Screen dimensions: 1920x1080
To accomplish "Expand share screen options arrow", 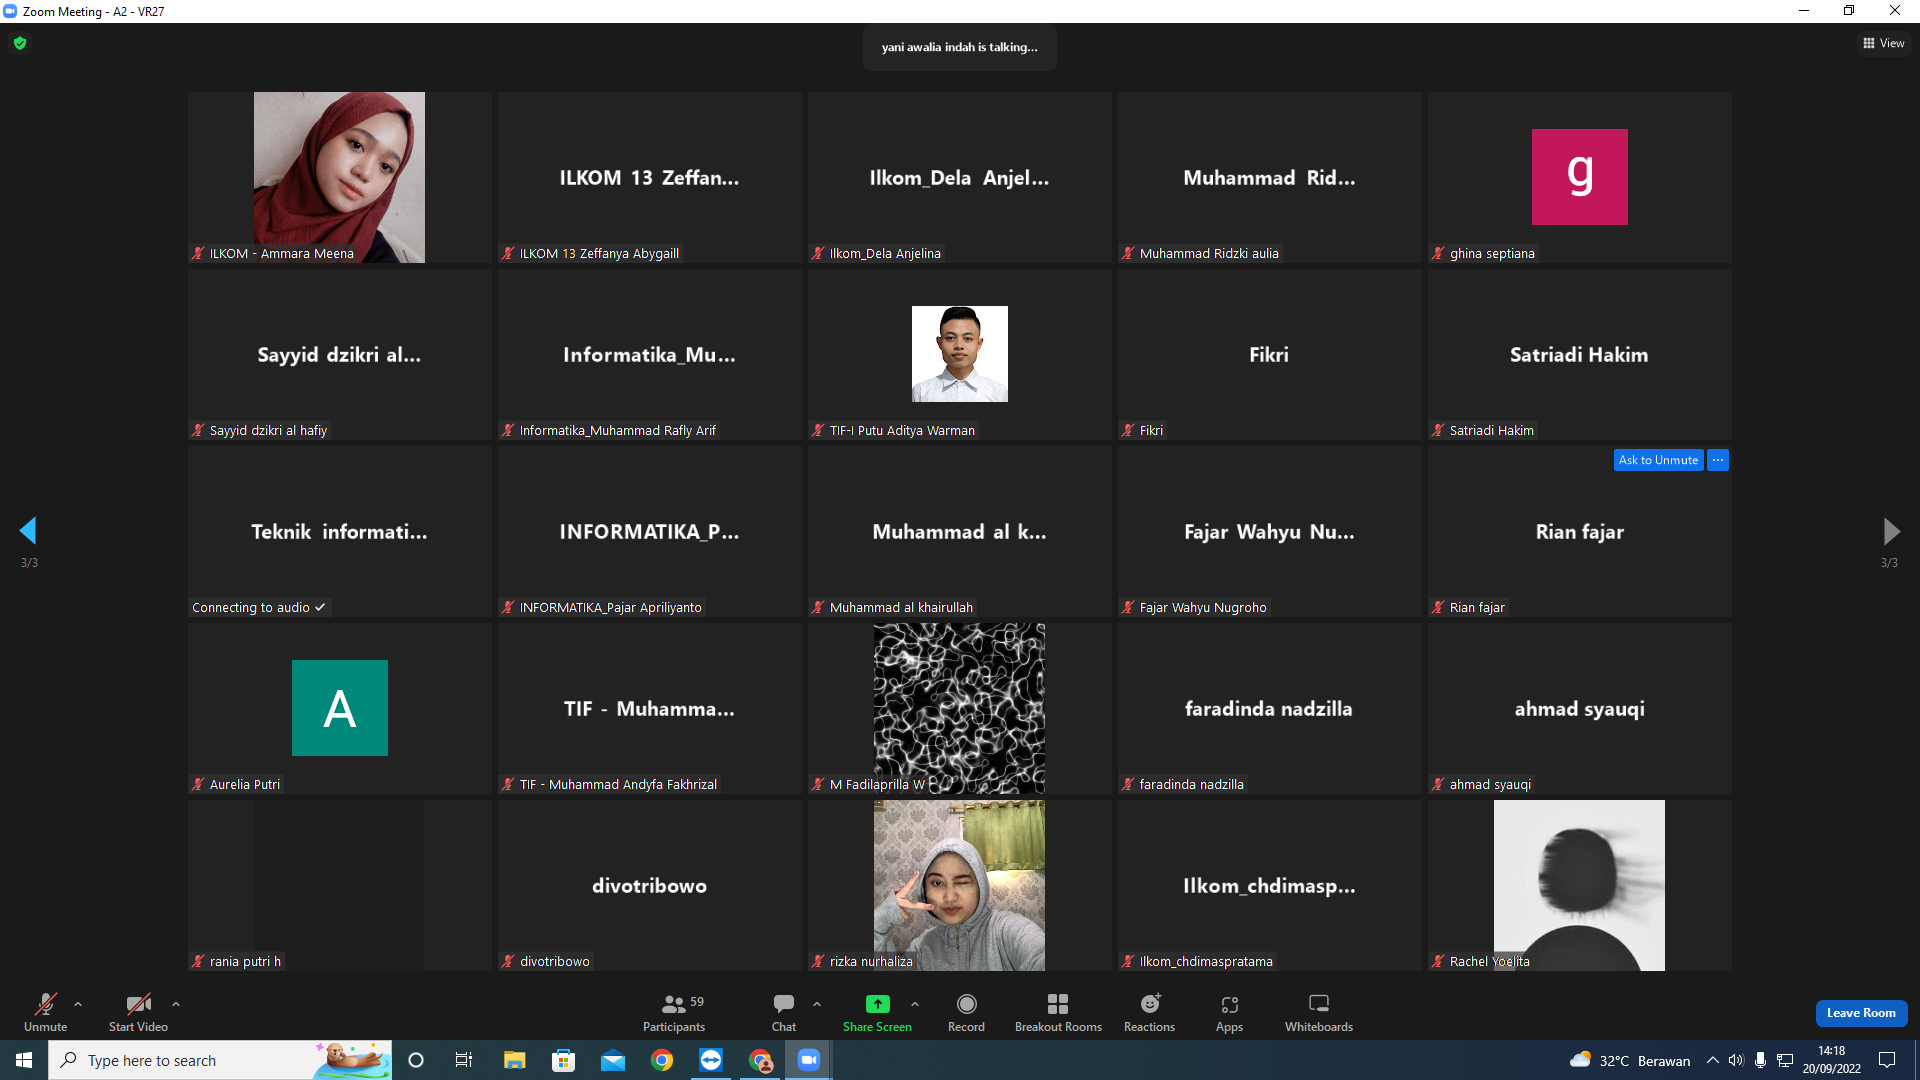I will pos(915,1004).
